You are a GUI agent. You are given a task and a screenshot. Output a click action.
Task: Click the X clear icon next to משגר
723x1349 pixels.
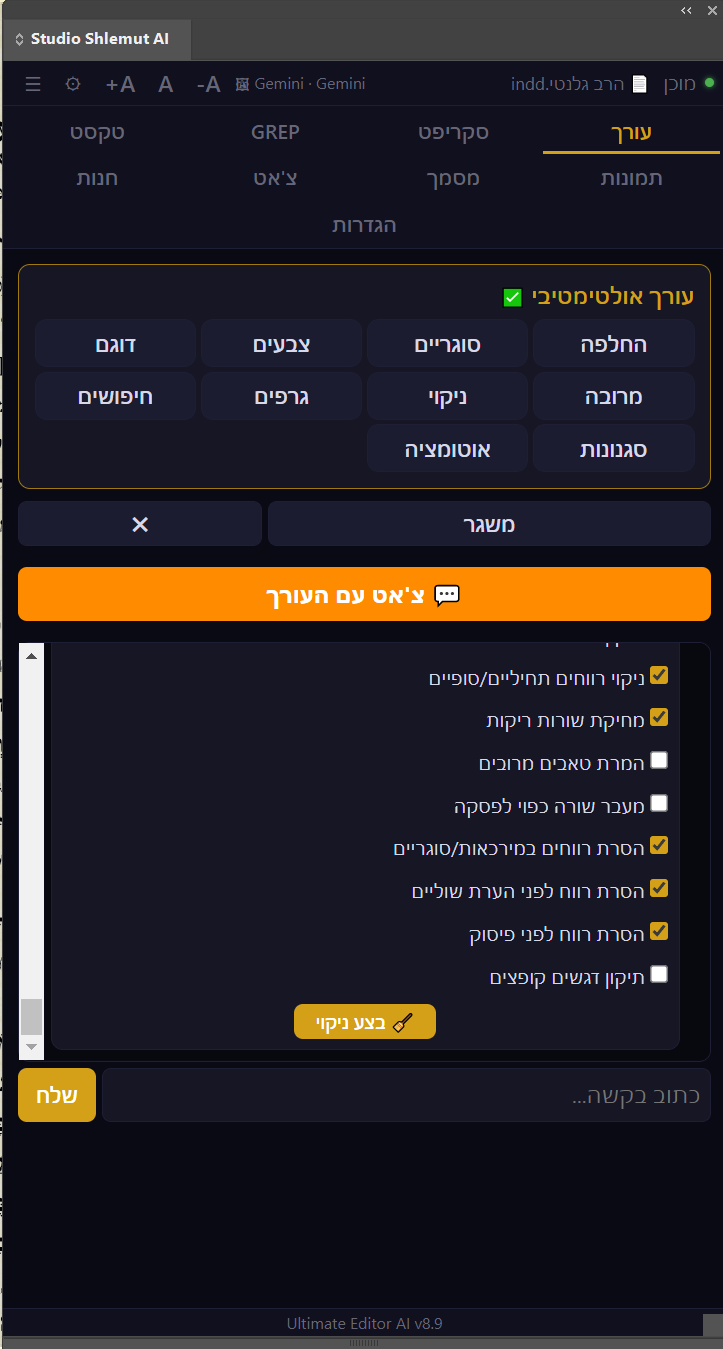tap(139, 523)
